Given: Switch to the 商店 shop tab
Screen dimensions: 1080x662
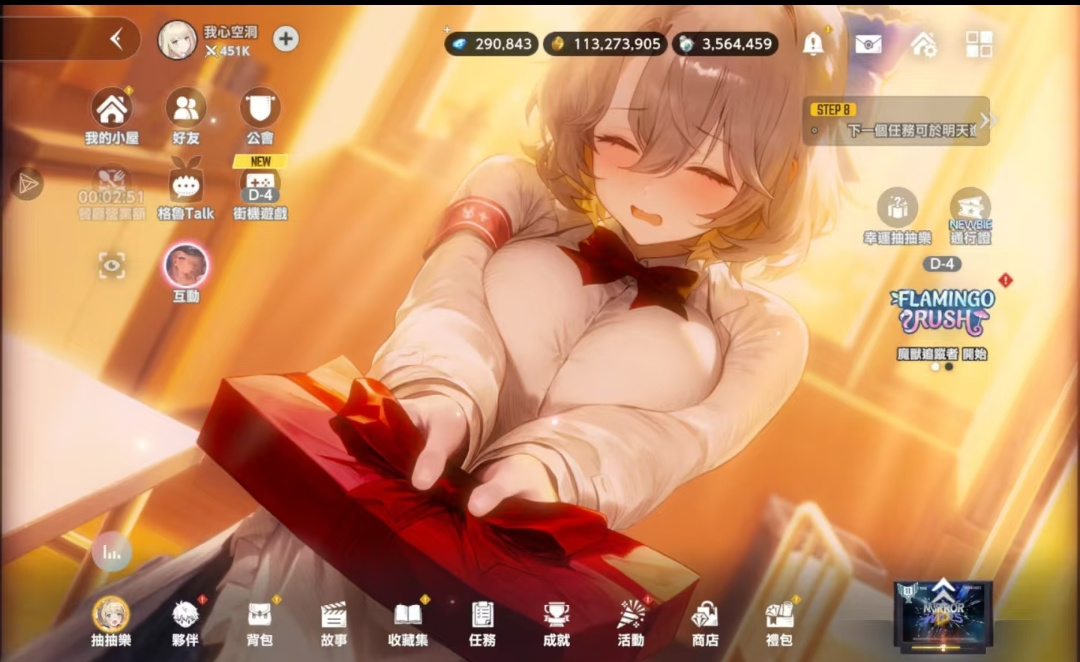Looking at the screenshot, I should tap(705, 624).
